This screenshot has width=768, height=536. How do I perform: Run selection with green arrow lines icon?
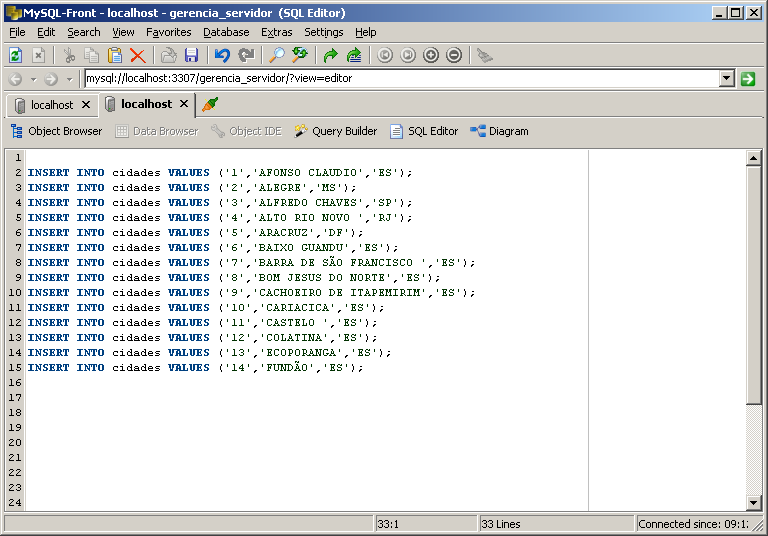coord(354,55)
